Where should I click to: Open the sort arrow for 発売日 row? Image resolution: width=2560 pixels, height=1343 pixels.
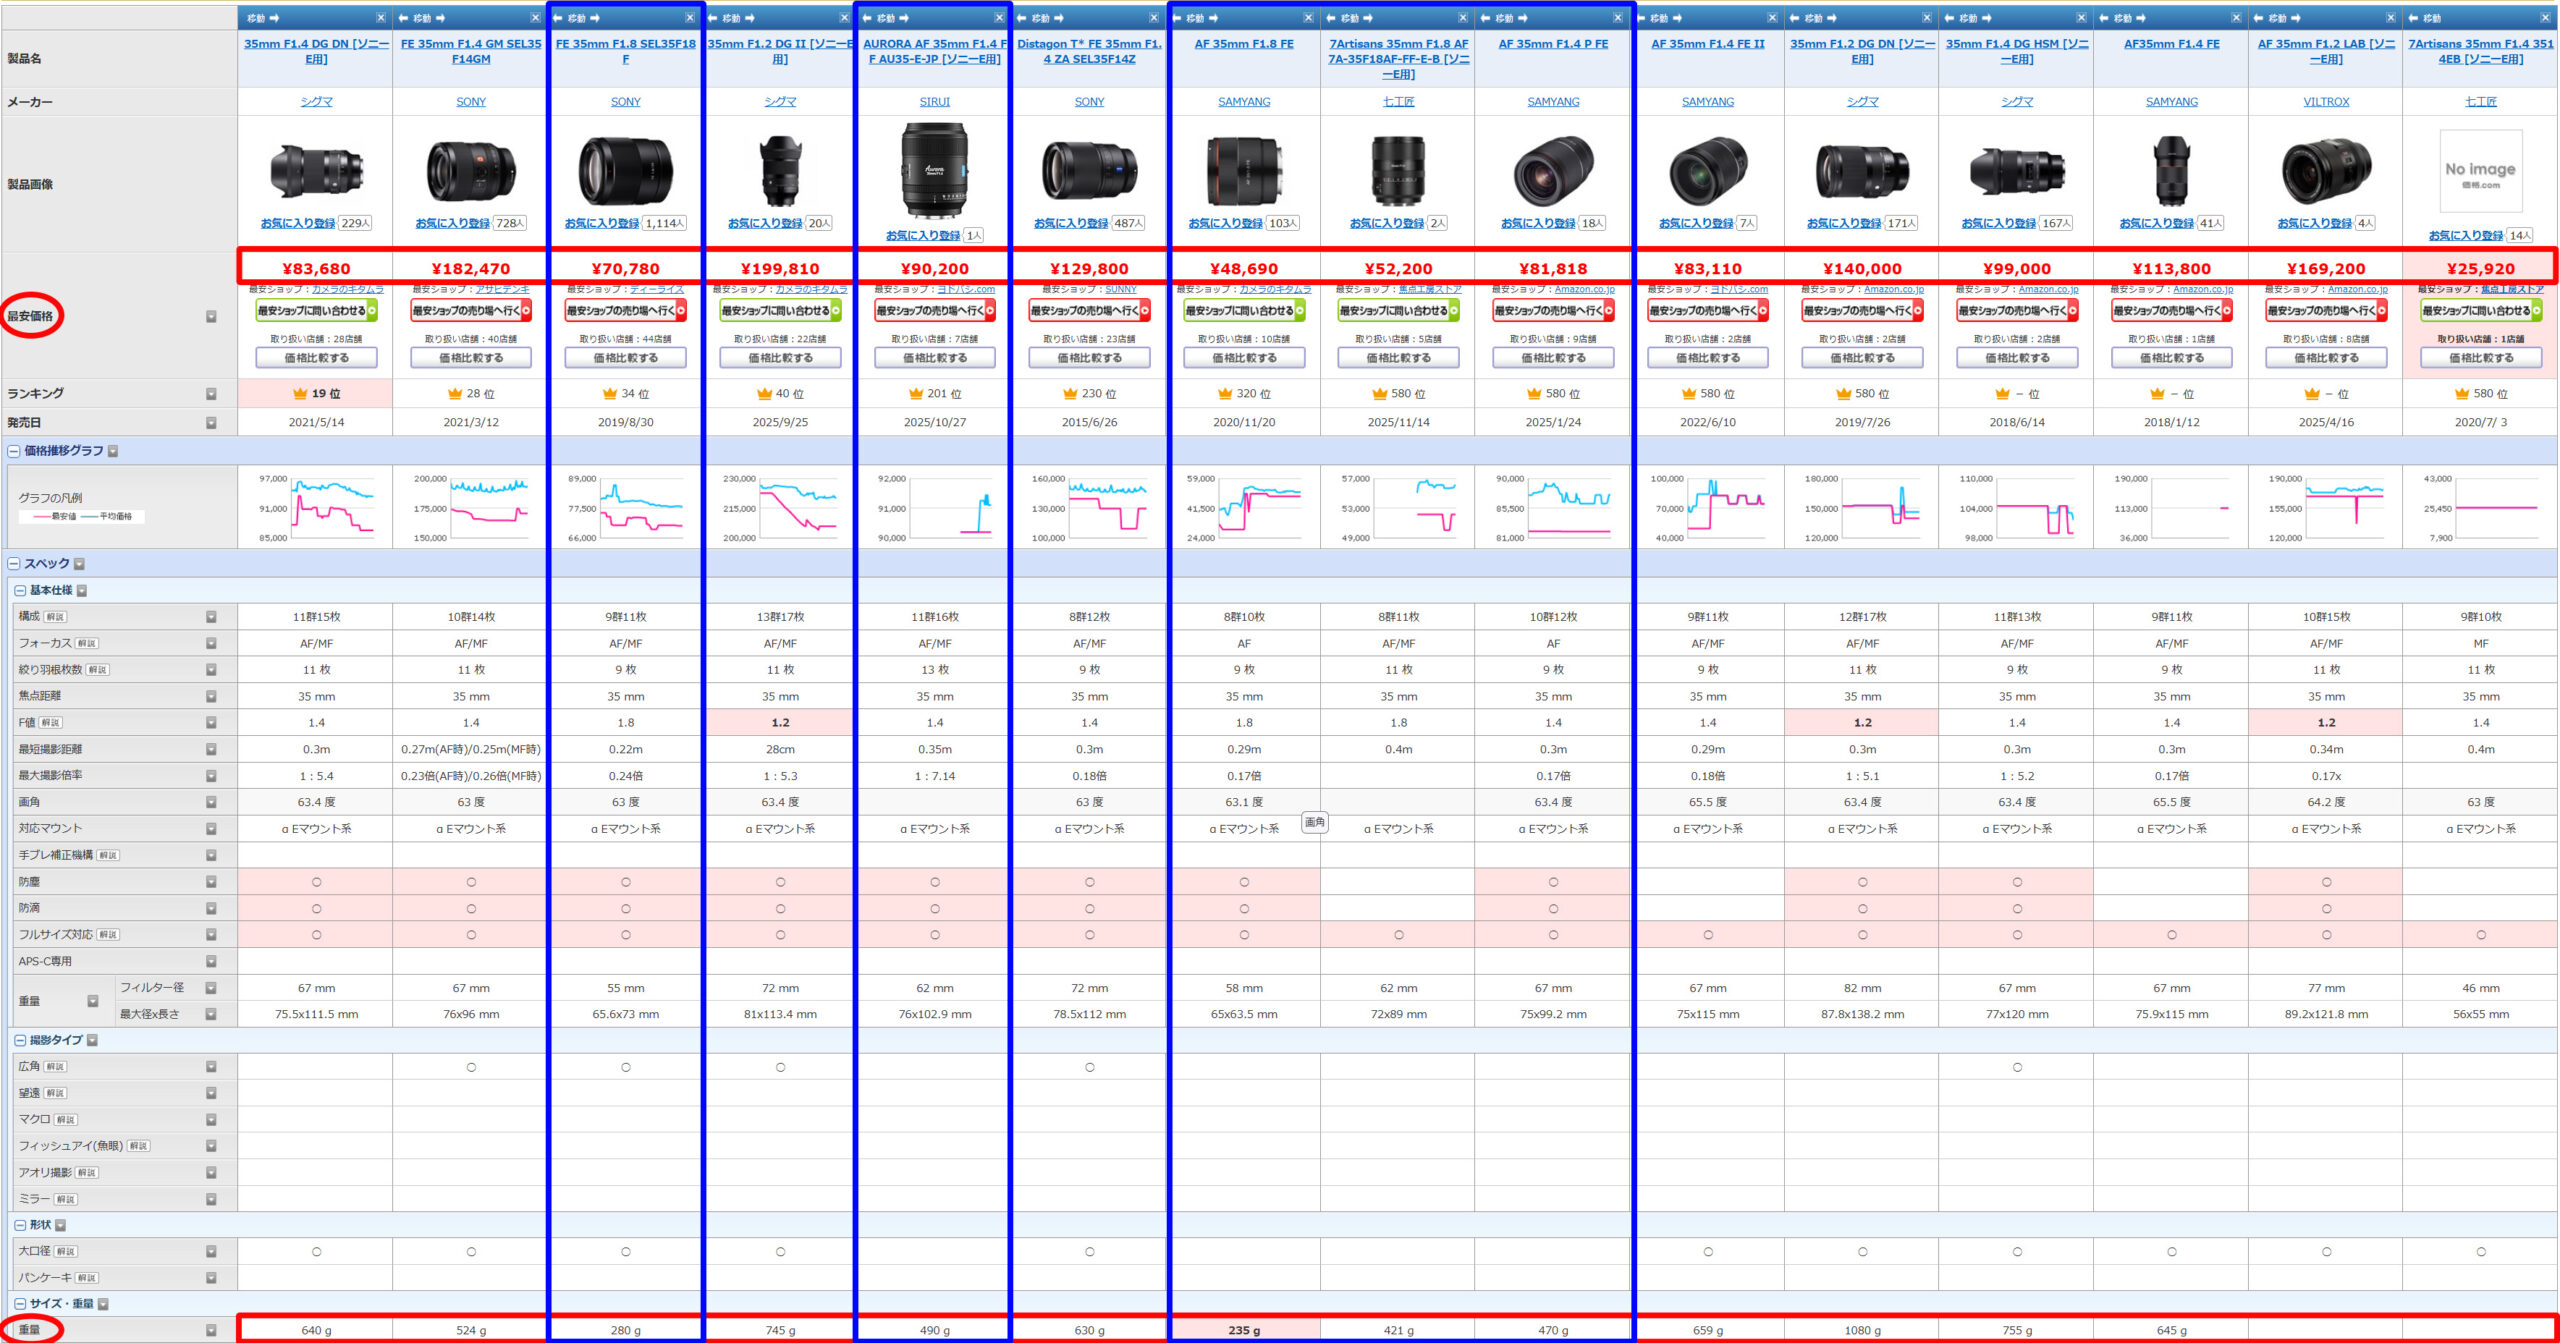click(x=211, y=423)
